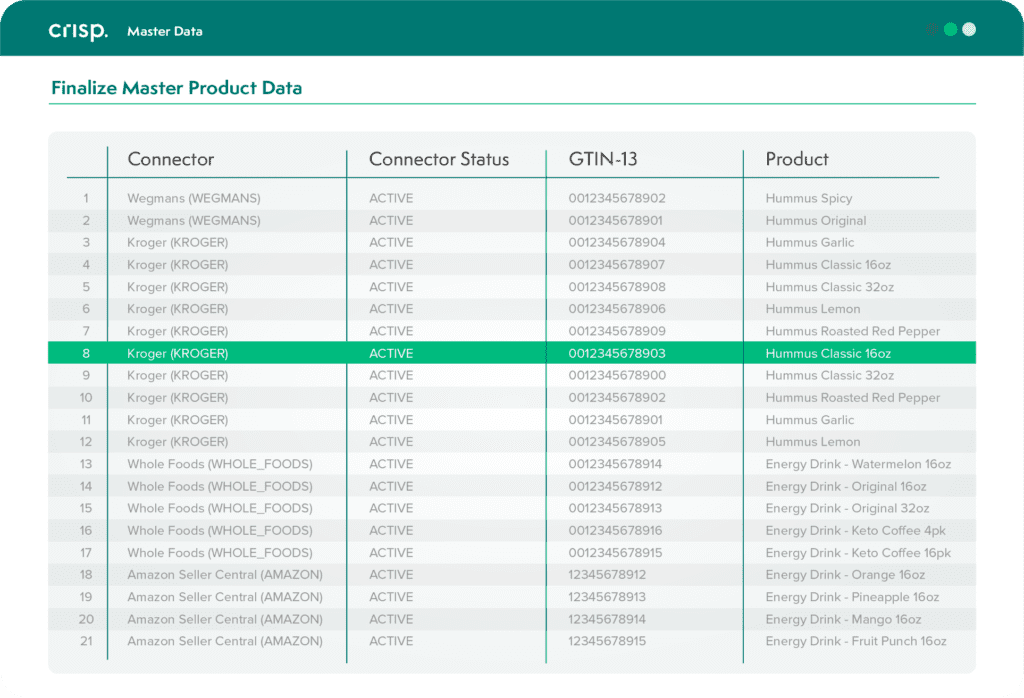Click GTIN 0012345678905
Screen dimensions: 1024x698
click(x=616, y=442)
